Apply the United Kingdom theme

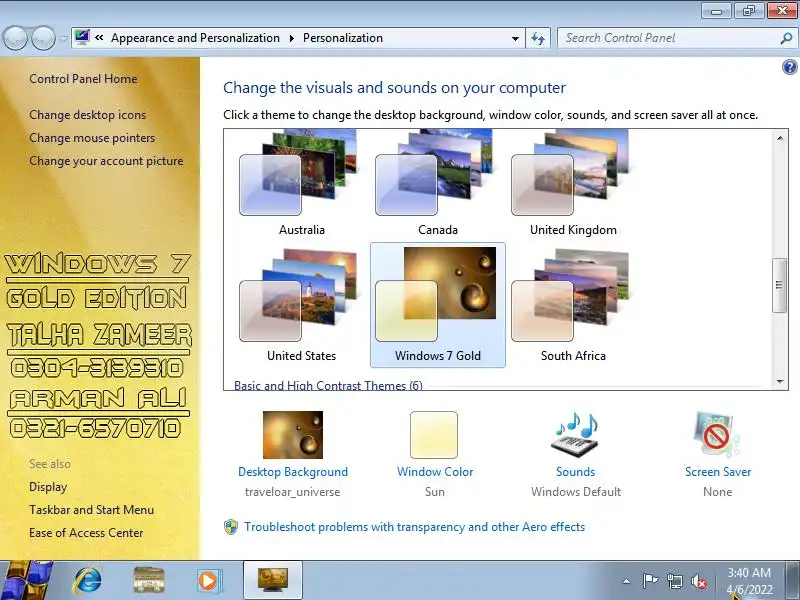[573, 184]
